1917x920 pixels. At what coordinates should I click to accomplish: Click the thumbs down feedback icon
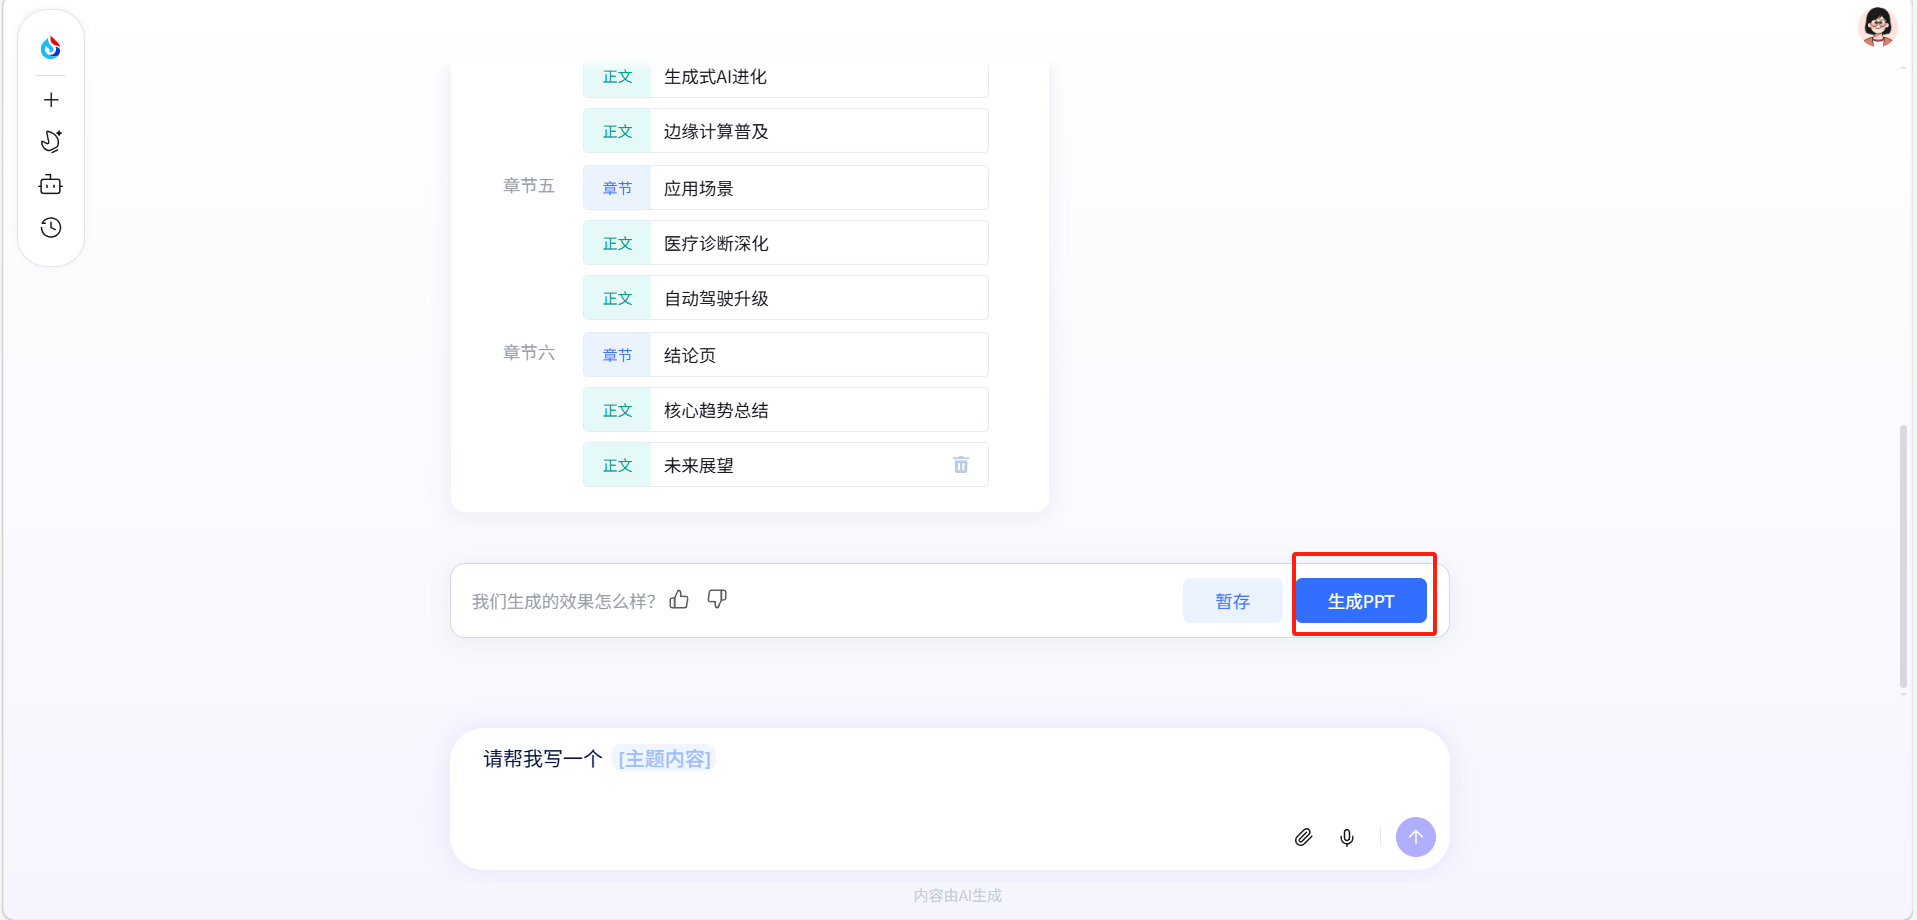pyautogui.click(x=717, y=599)
